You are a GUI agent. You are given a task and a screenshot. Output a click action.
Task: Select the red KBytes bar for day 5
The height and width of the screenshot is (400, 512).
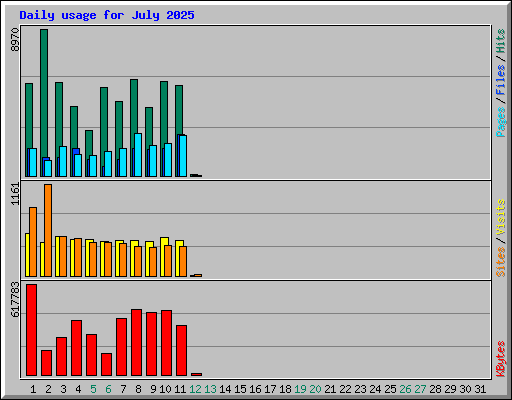point(92,355)
